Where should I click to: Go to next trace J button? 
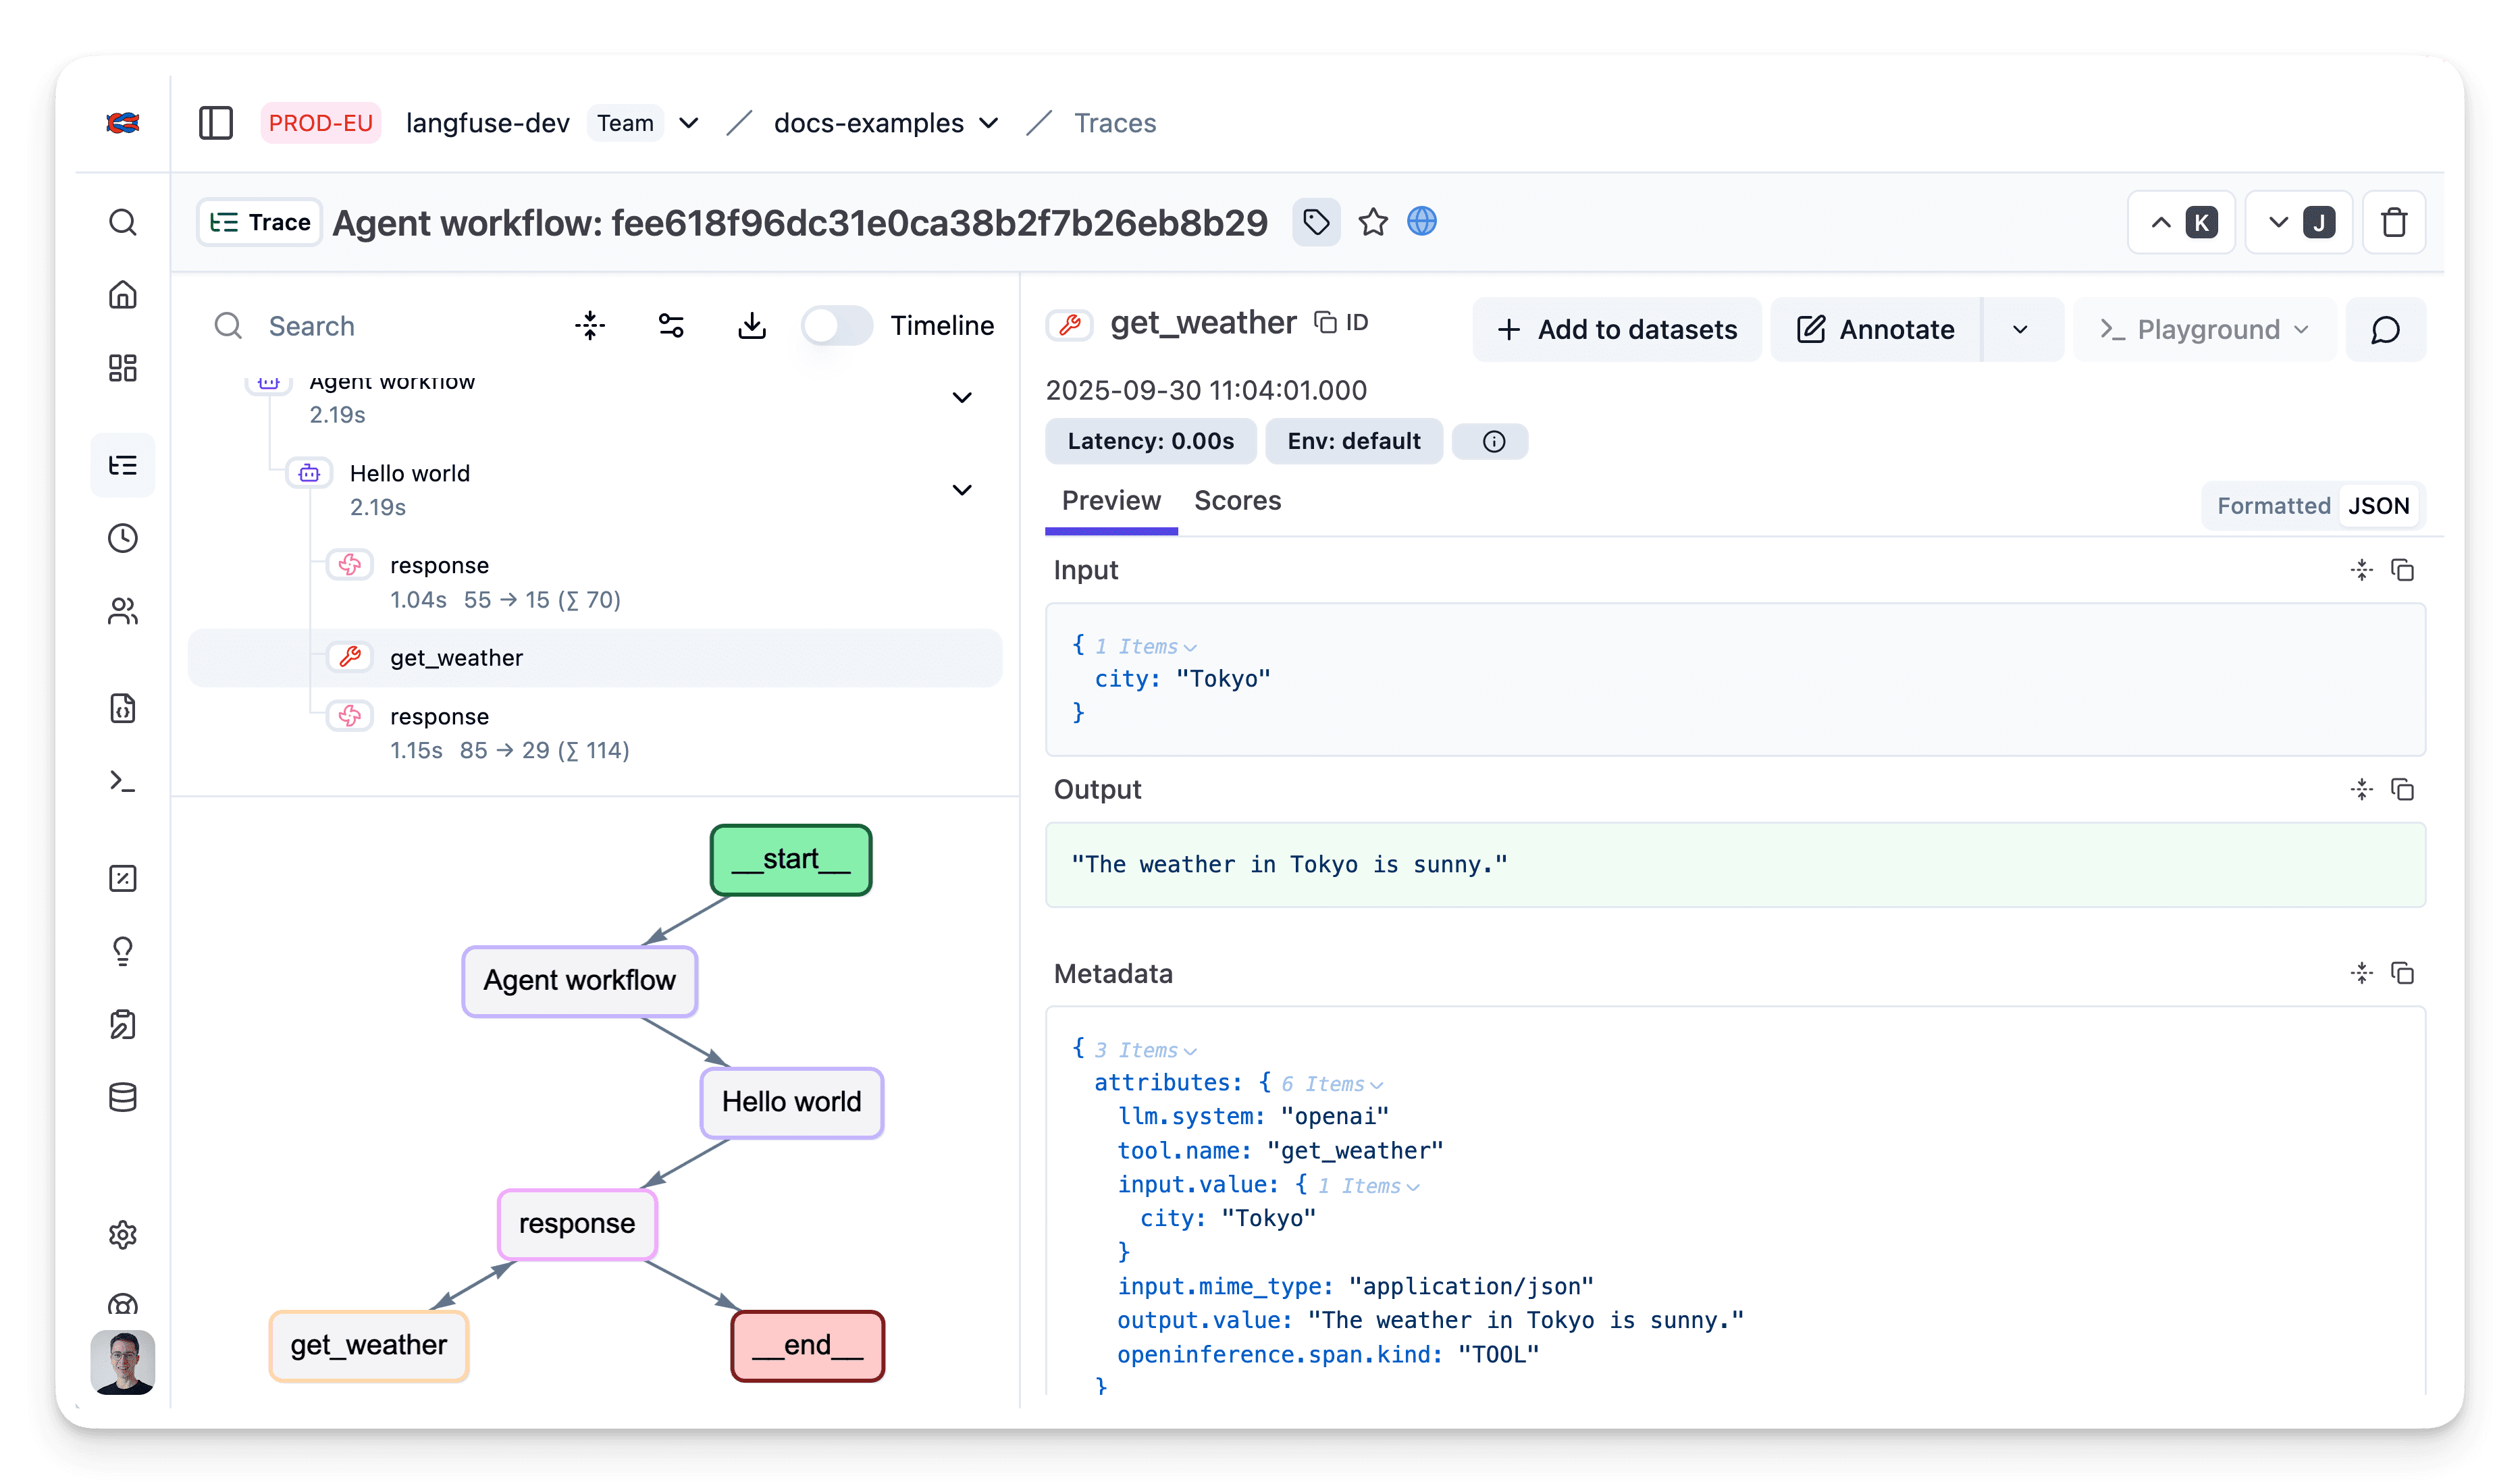(x=2298, y=222)
